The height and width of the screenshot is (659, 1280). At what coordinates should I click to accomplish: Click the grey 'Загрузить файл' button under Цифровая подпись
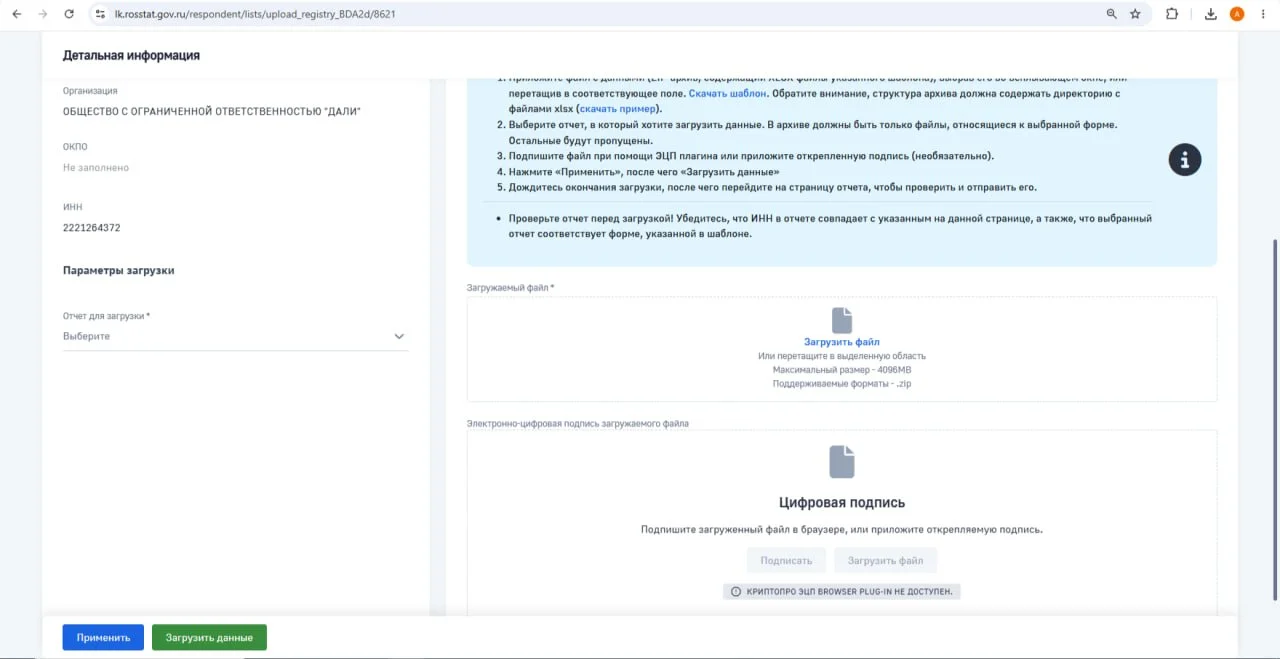(885, 561)
